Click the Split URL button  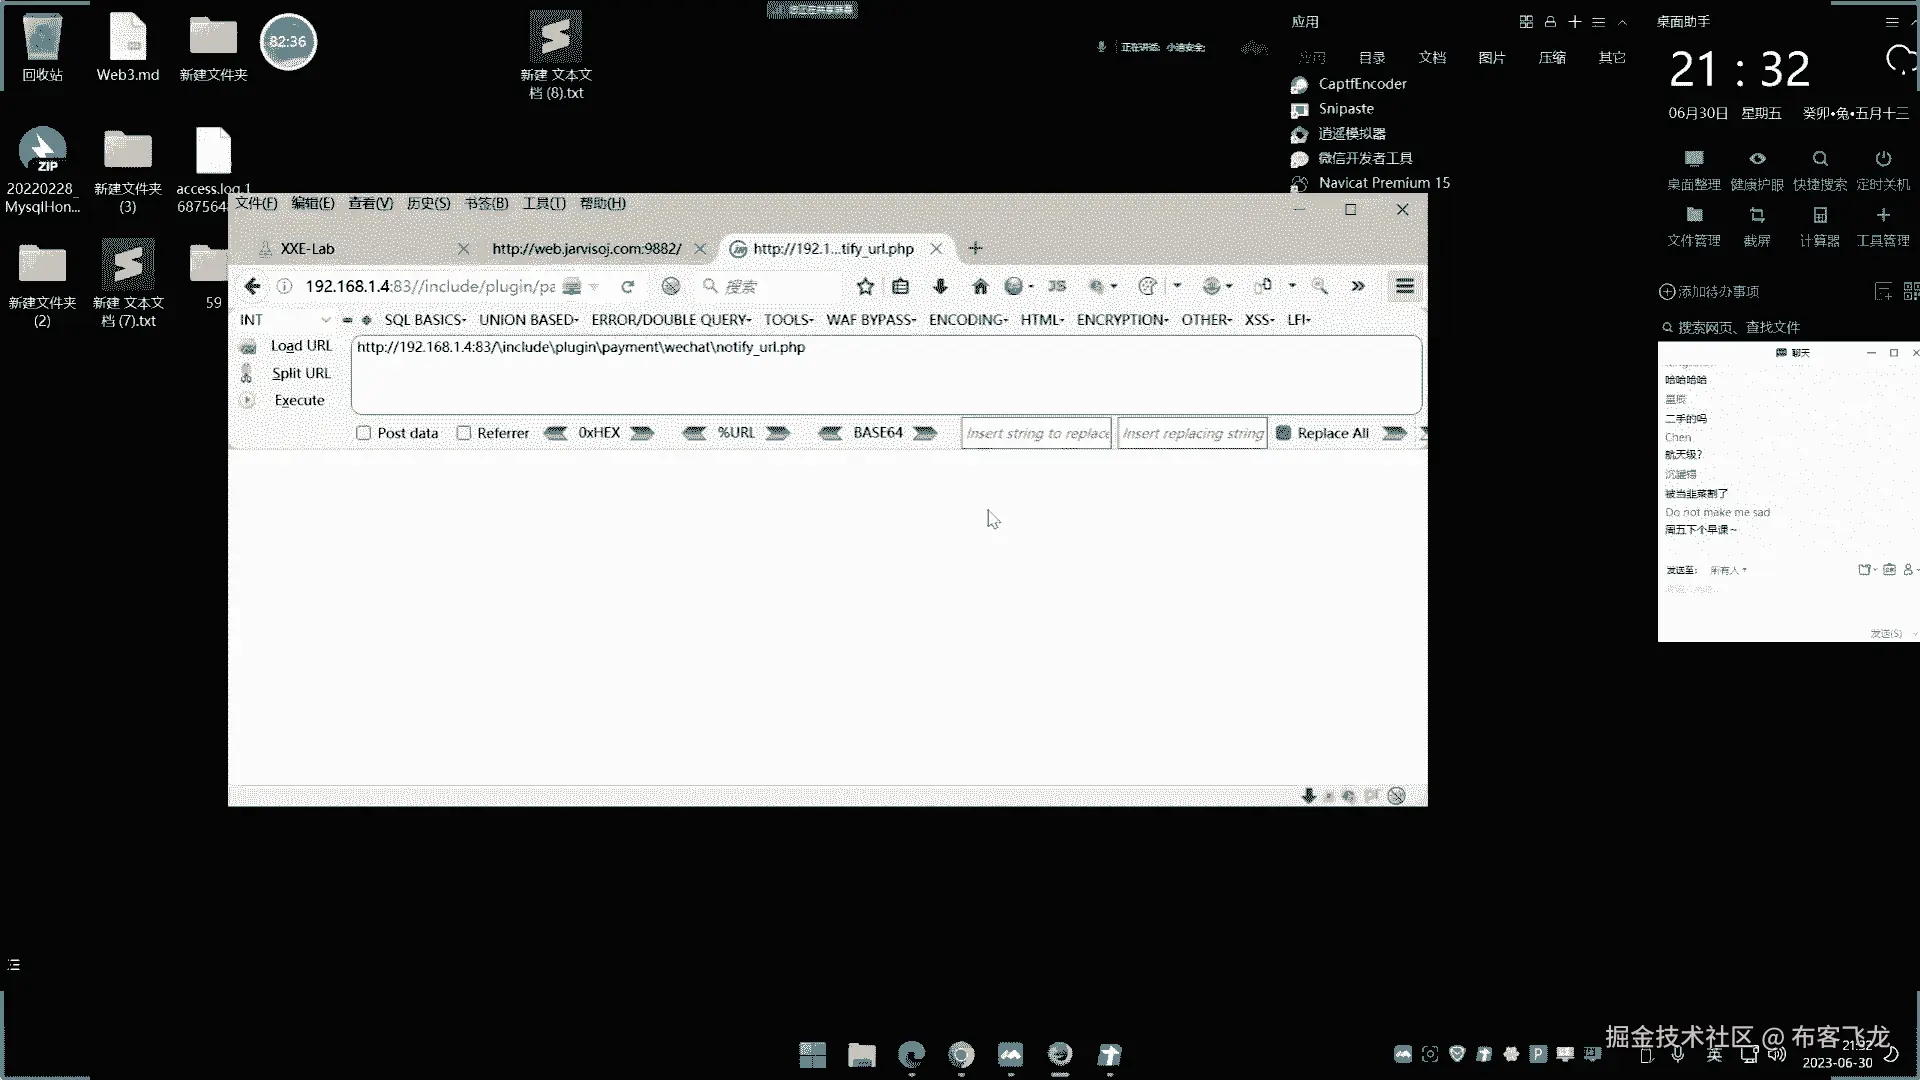coord(301,373)
